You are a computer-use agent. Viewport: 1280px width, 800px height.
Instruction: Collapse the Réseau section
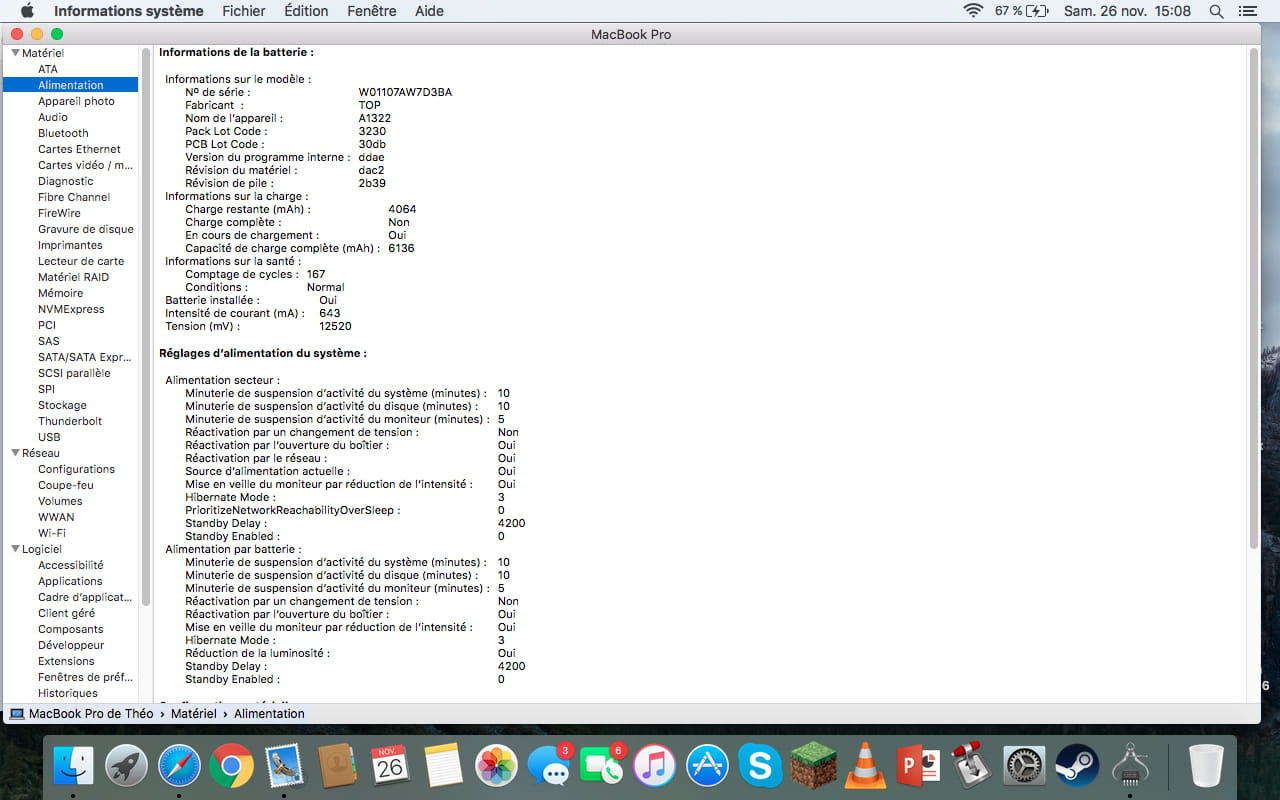tap(16, 453)
